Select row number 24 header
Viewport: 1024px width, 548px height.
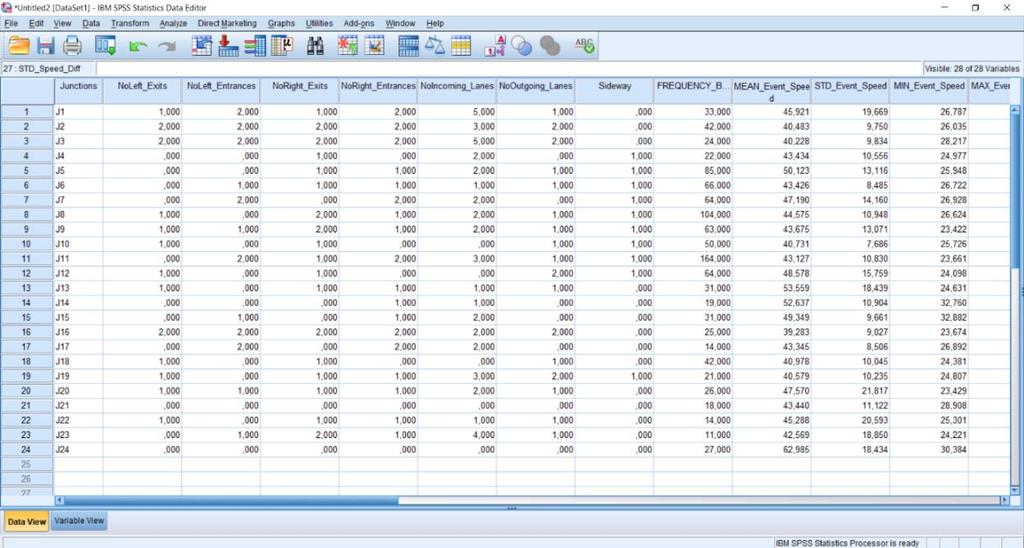click(27, 449)
